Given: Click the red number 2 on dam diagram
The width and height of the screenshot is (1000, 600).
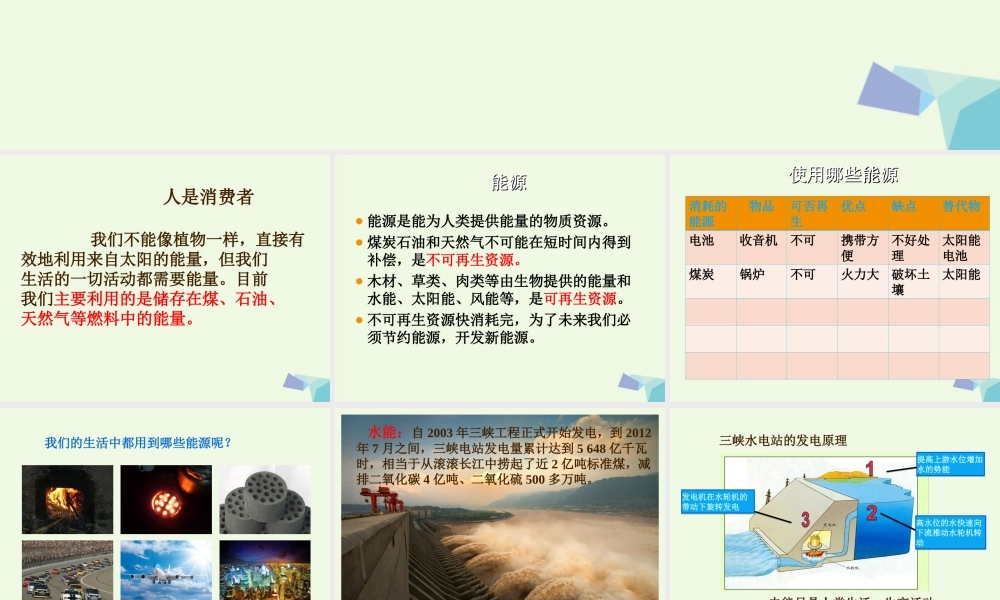Looking at the screenshot, I should [872, 513].
